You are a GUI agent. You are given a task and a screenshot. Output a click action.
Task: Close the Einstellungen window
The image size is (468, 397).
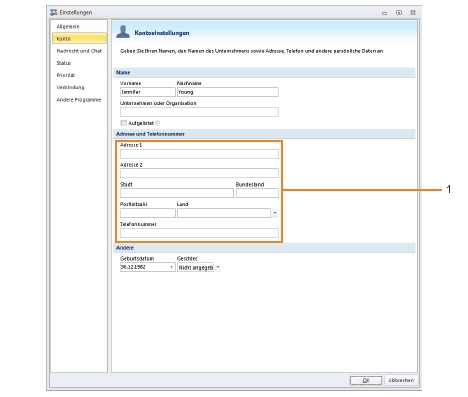(413, 13)
